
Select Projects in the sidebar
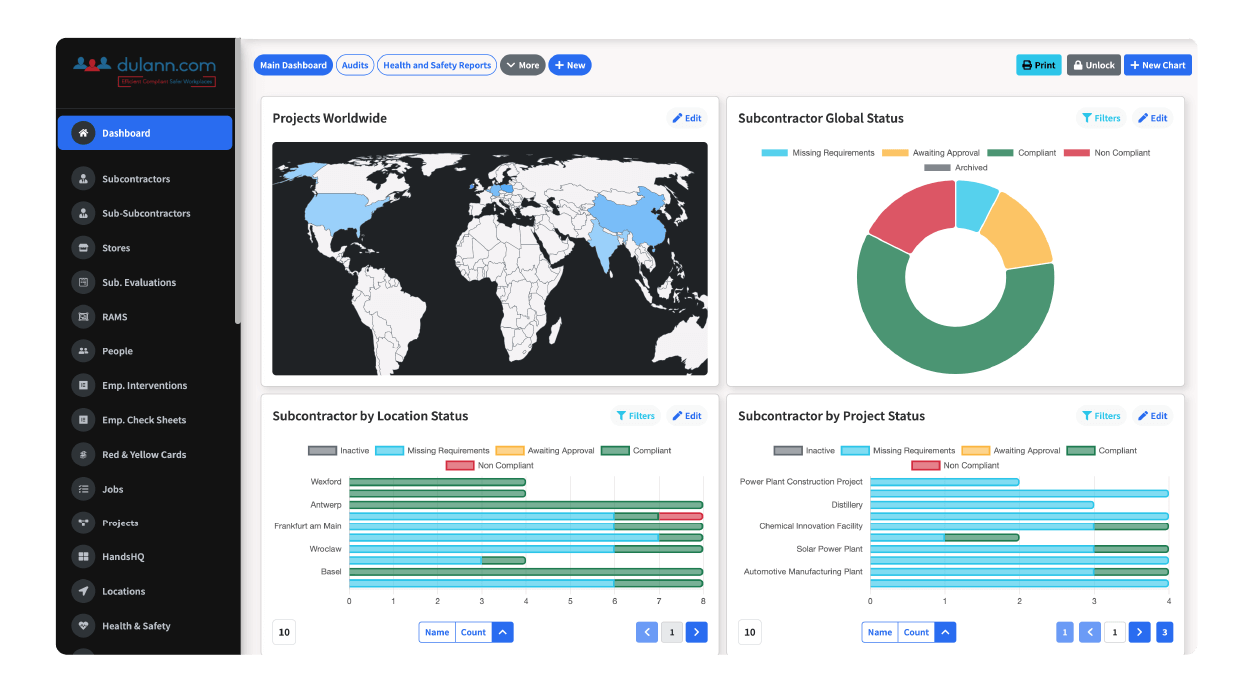tap(120, 523)
